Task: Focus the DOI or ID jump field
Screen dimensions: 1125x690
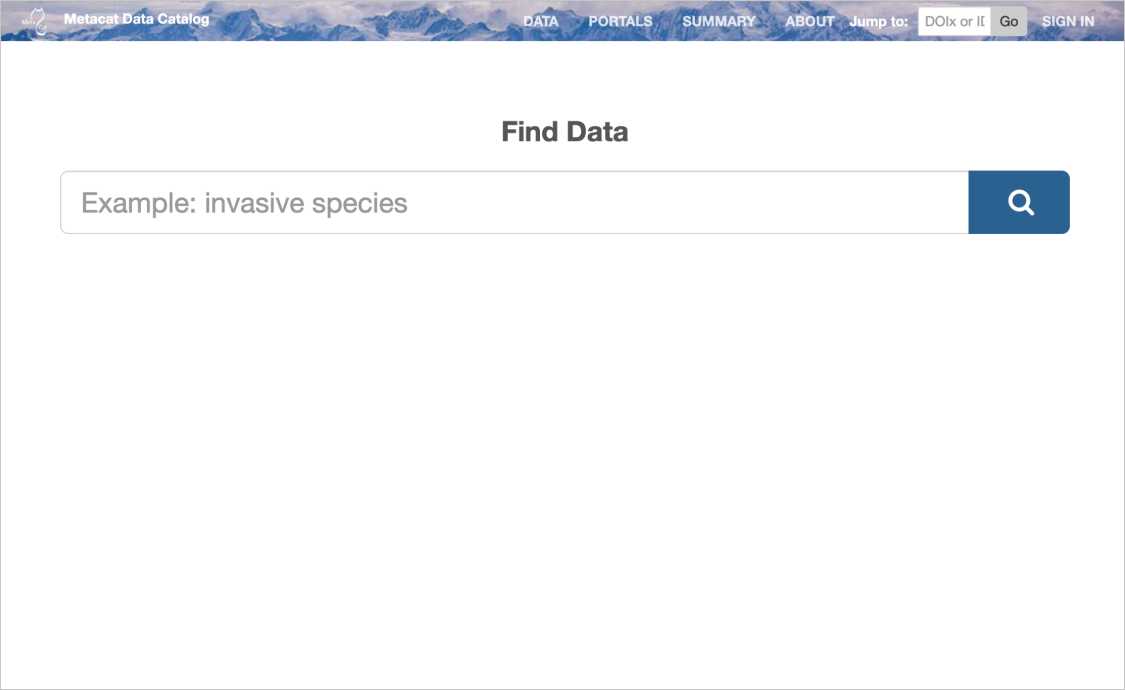Action: (954, 21)
